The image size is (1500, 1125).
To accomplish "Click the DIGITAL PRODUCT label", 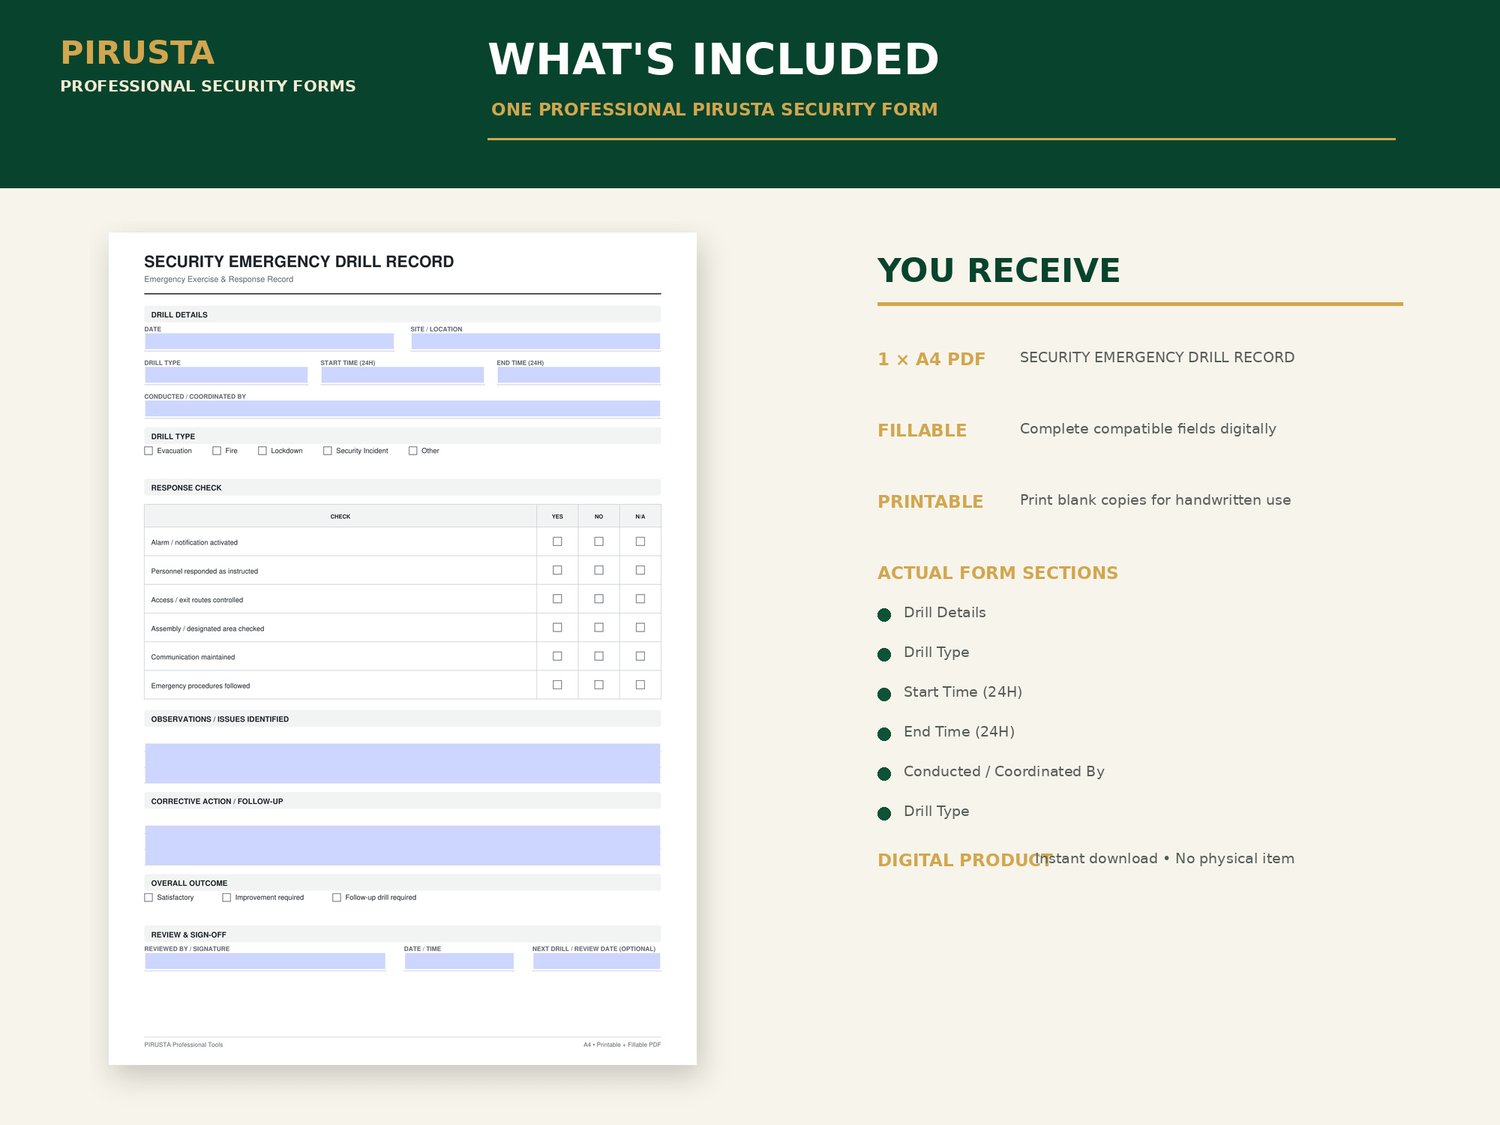I will tap(965, 860).
